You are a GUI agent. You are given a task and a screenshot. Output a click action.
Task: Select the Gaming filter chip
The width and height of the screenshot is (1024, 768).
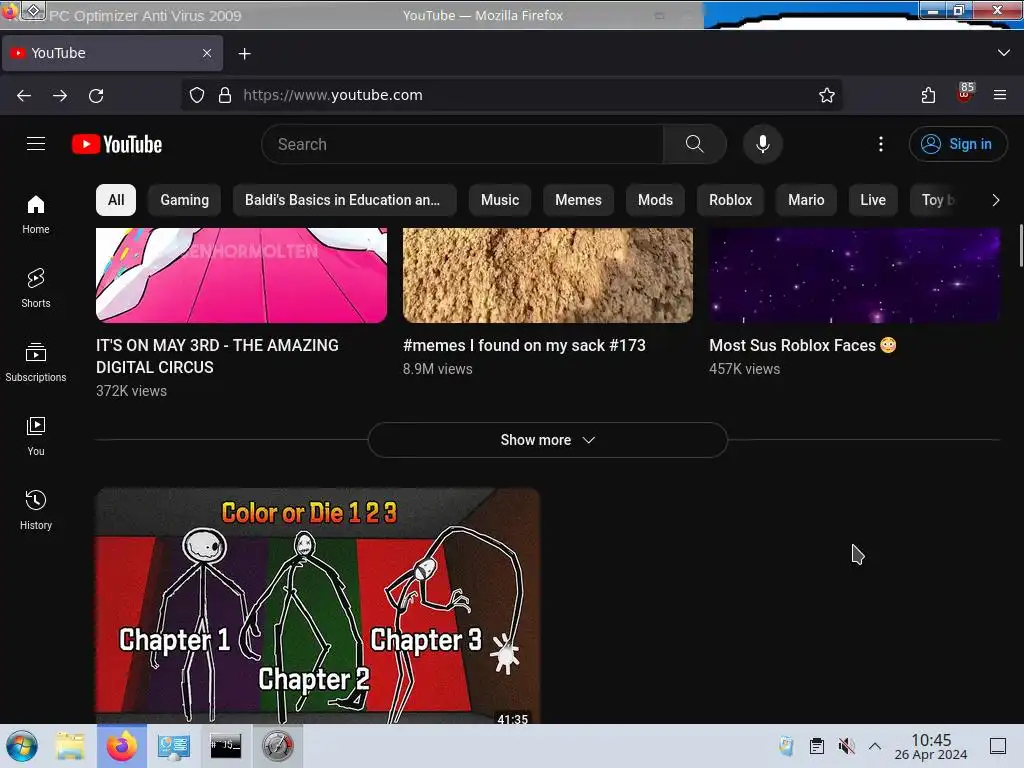click(185, 200)
